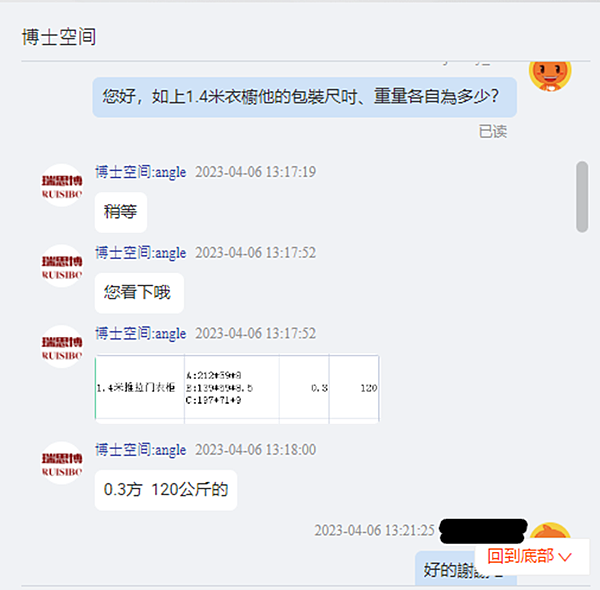The image size is (600, 590).
Task: Click the orange mascot avatar at top right
Action: tap(550, 75)
